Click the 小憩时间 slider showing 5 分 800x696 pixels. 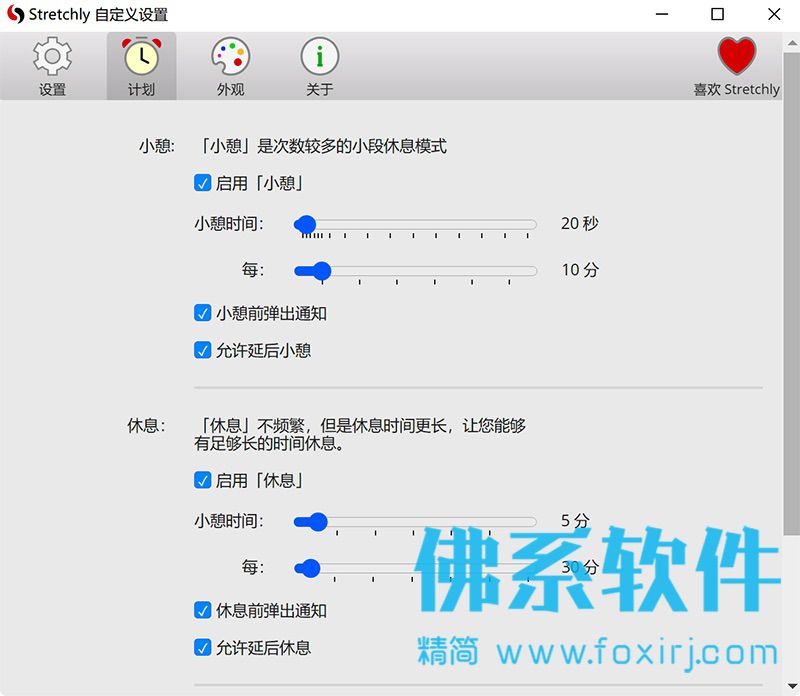click(415, 522)
